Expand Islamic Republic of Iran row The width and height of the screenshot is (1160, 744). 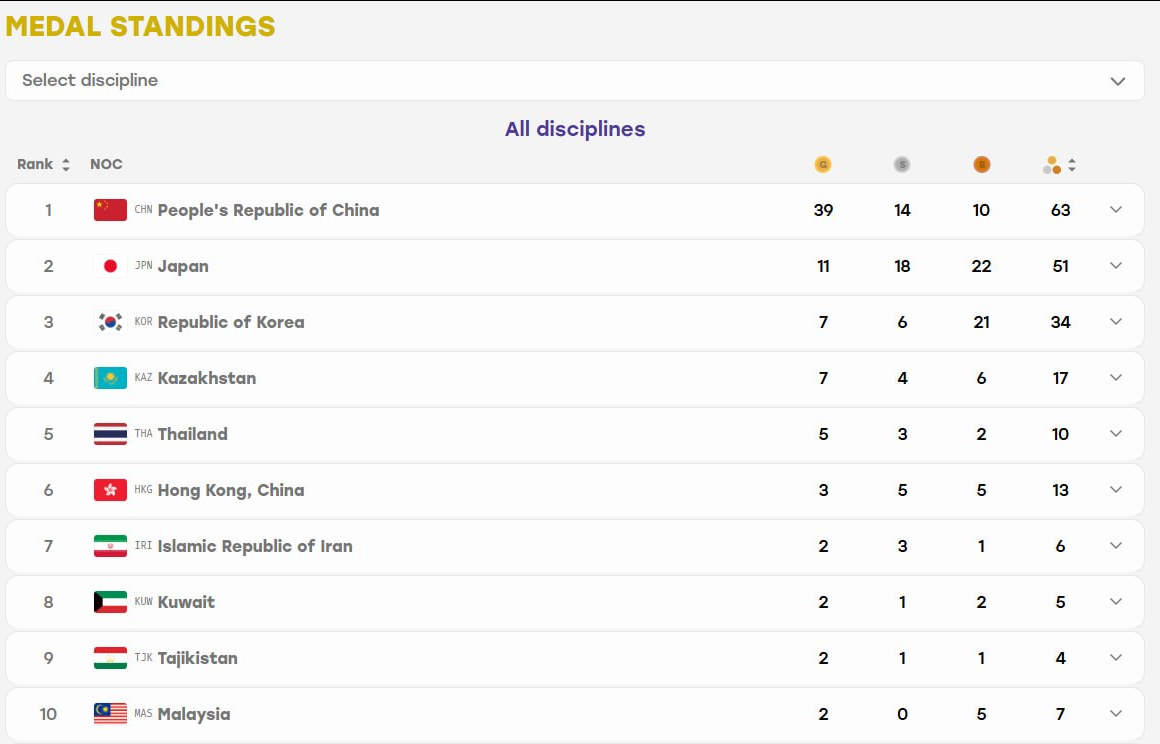tap(1116, 546)
